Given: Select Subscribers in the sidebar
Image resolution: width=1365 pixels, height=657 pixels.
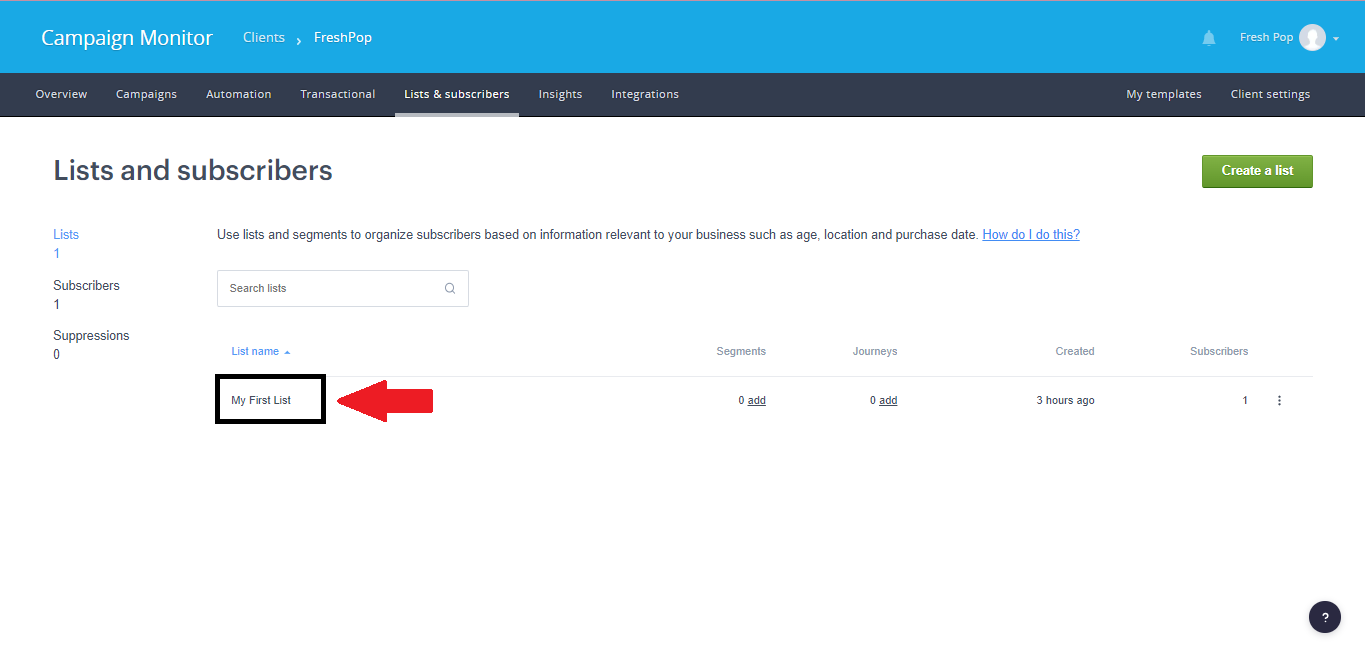Looking at the screenshot, I should click(86, 285).
